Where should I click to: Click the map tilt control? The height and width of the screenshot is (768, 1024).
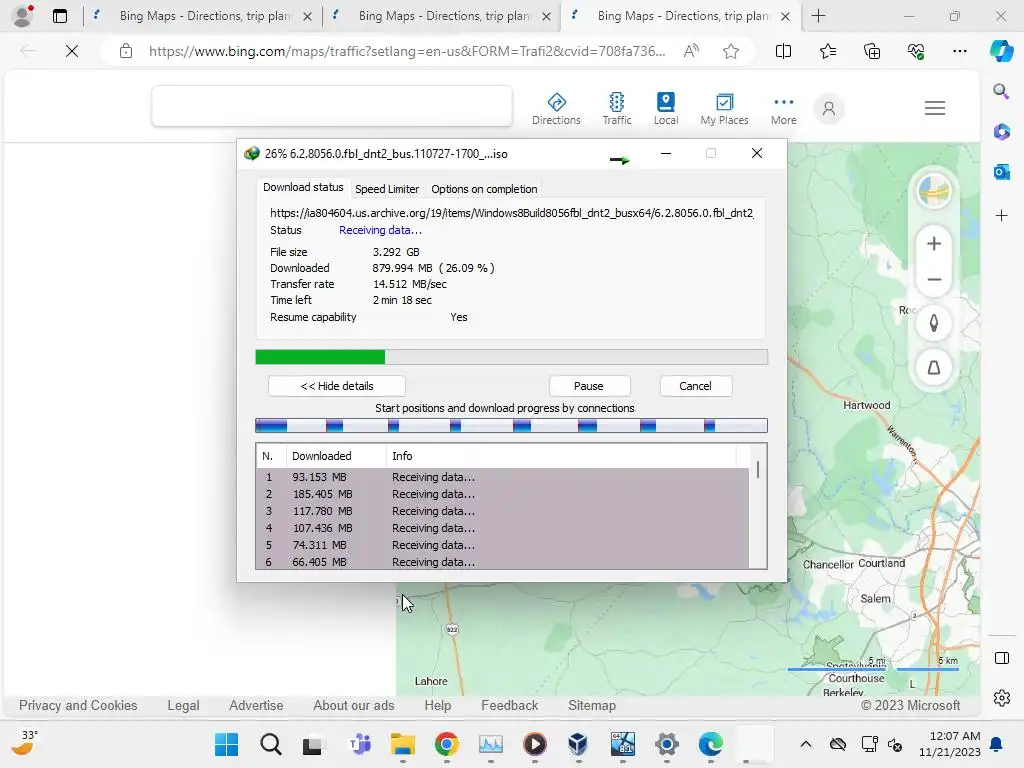(934, 368)
